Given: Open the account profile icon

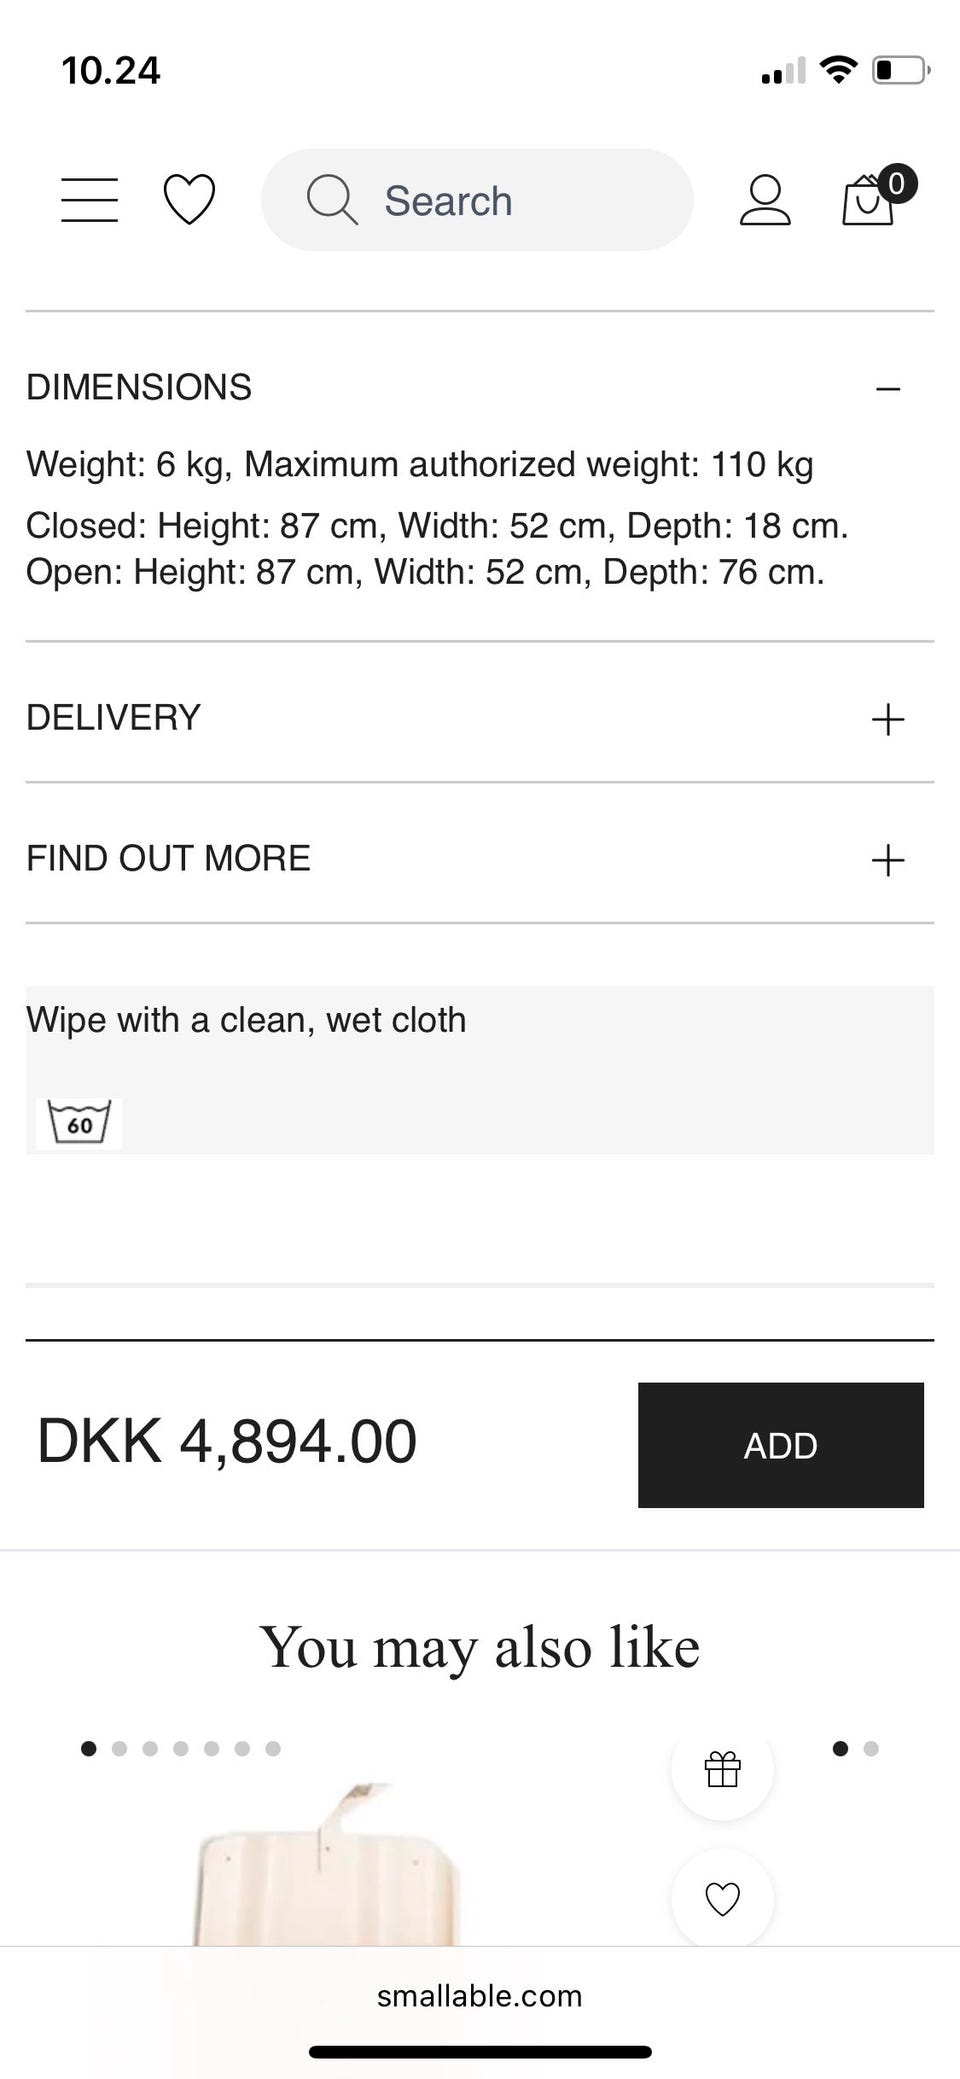Looking at the screenshot, I should coord(765,200).
